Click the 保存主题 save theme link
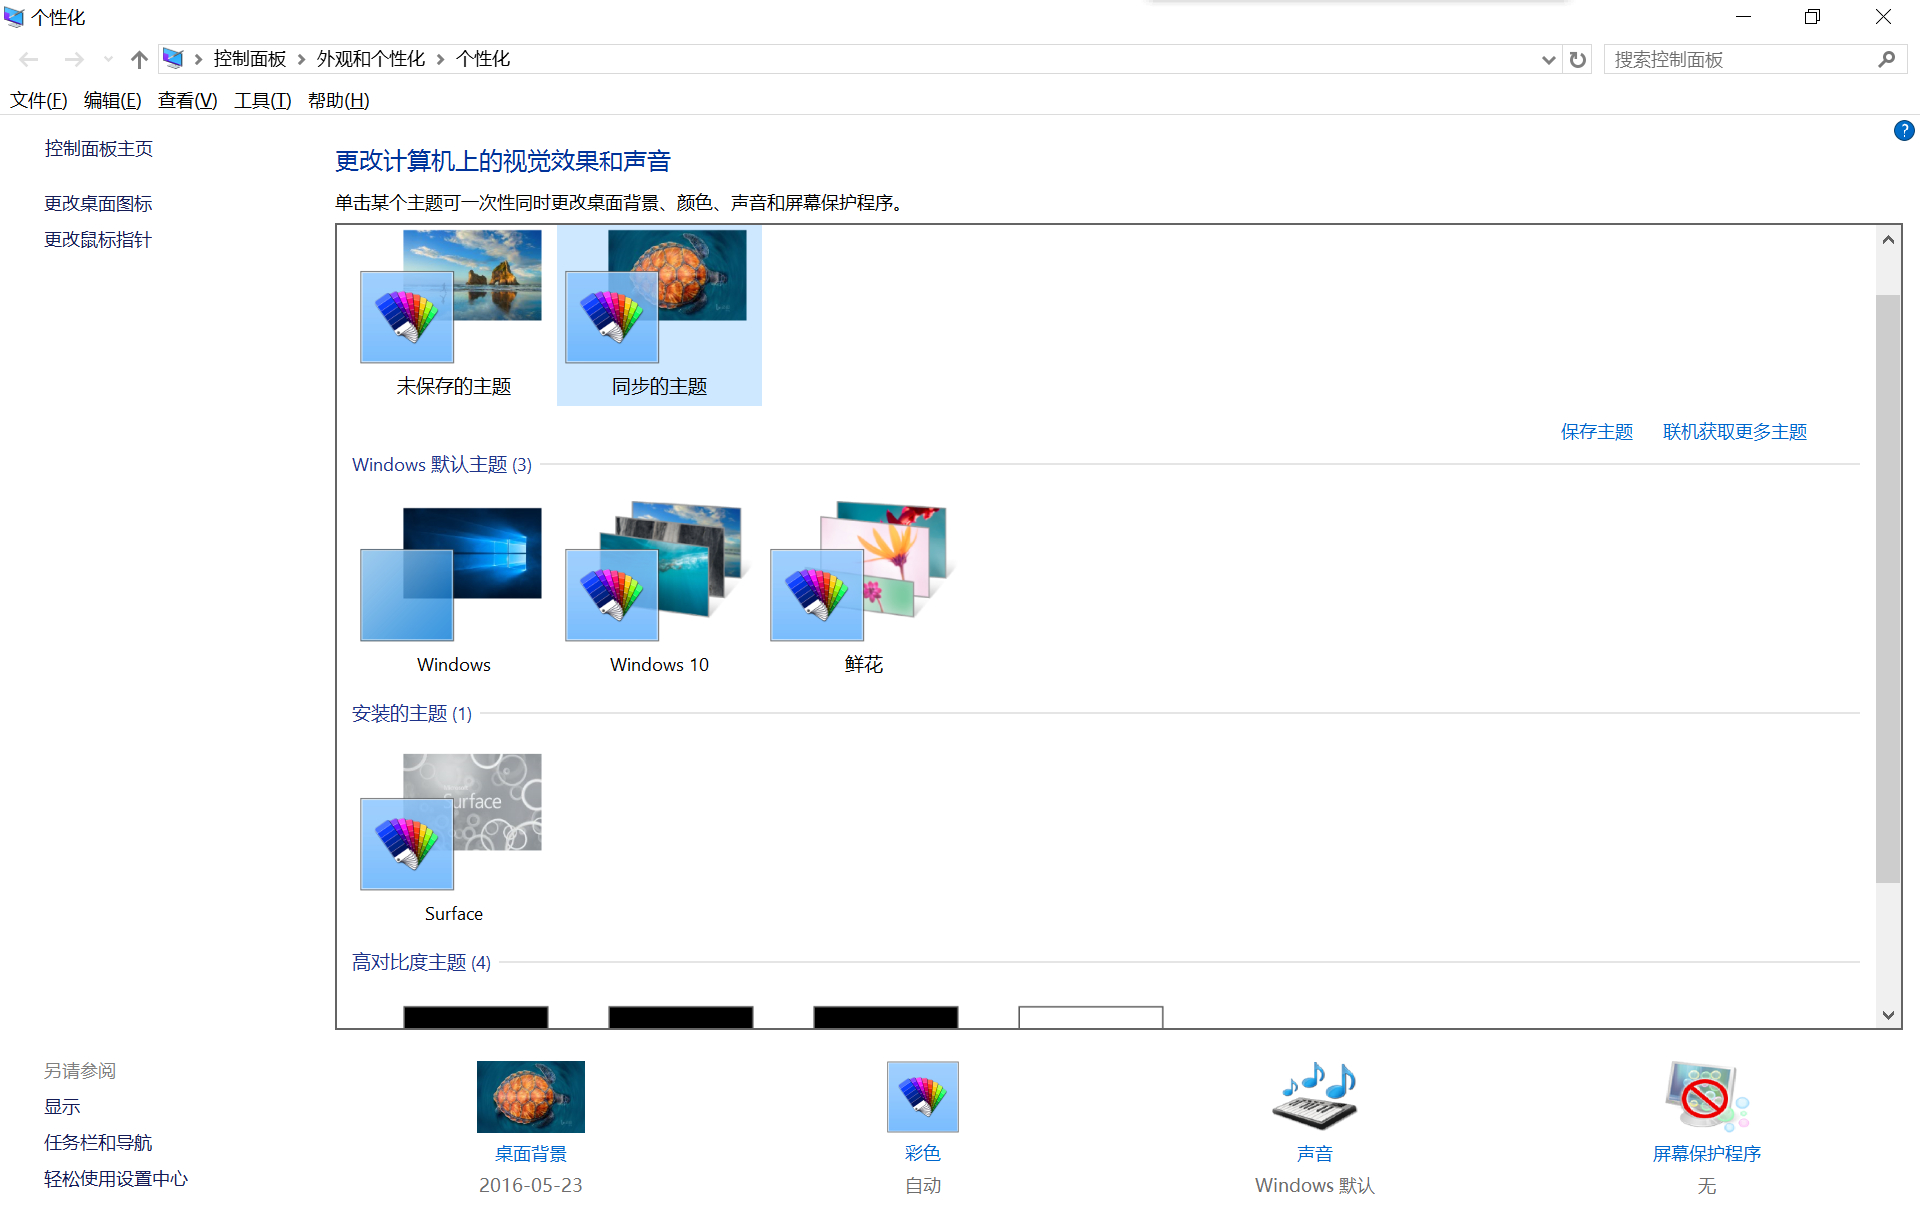This screenshot has height=1220, width=1920. 1596,432
